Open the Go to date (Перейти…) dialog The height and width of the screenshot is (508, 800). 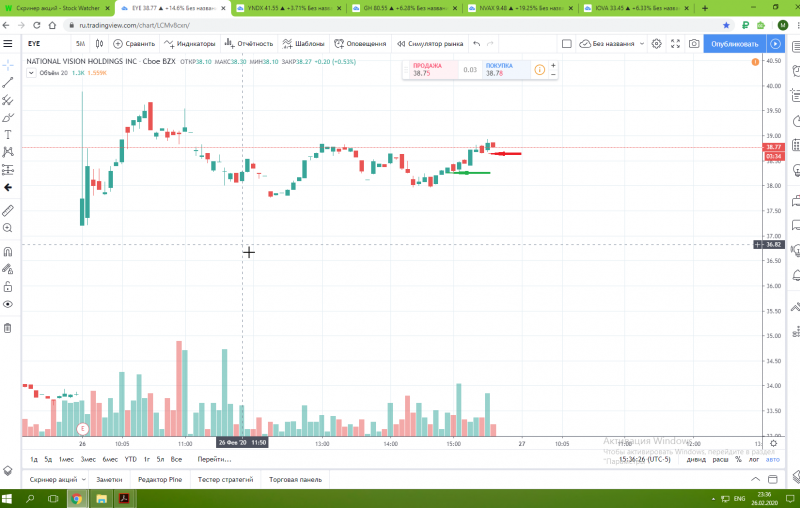214,459
